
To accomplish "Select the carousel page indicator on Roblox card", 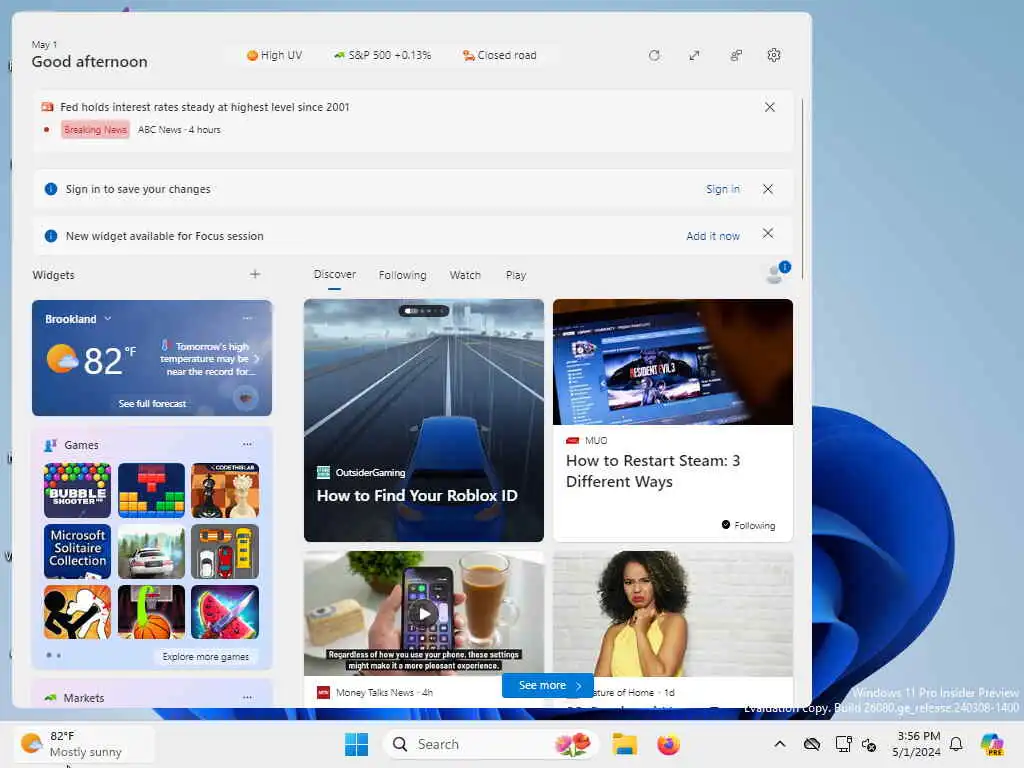I will tap(424, 311).
